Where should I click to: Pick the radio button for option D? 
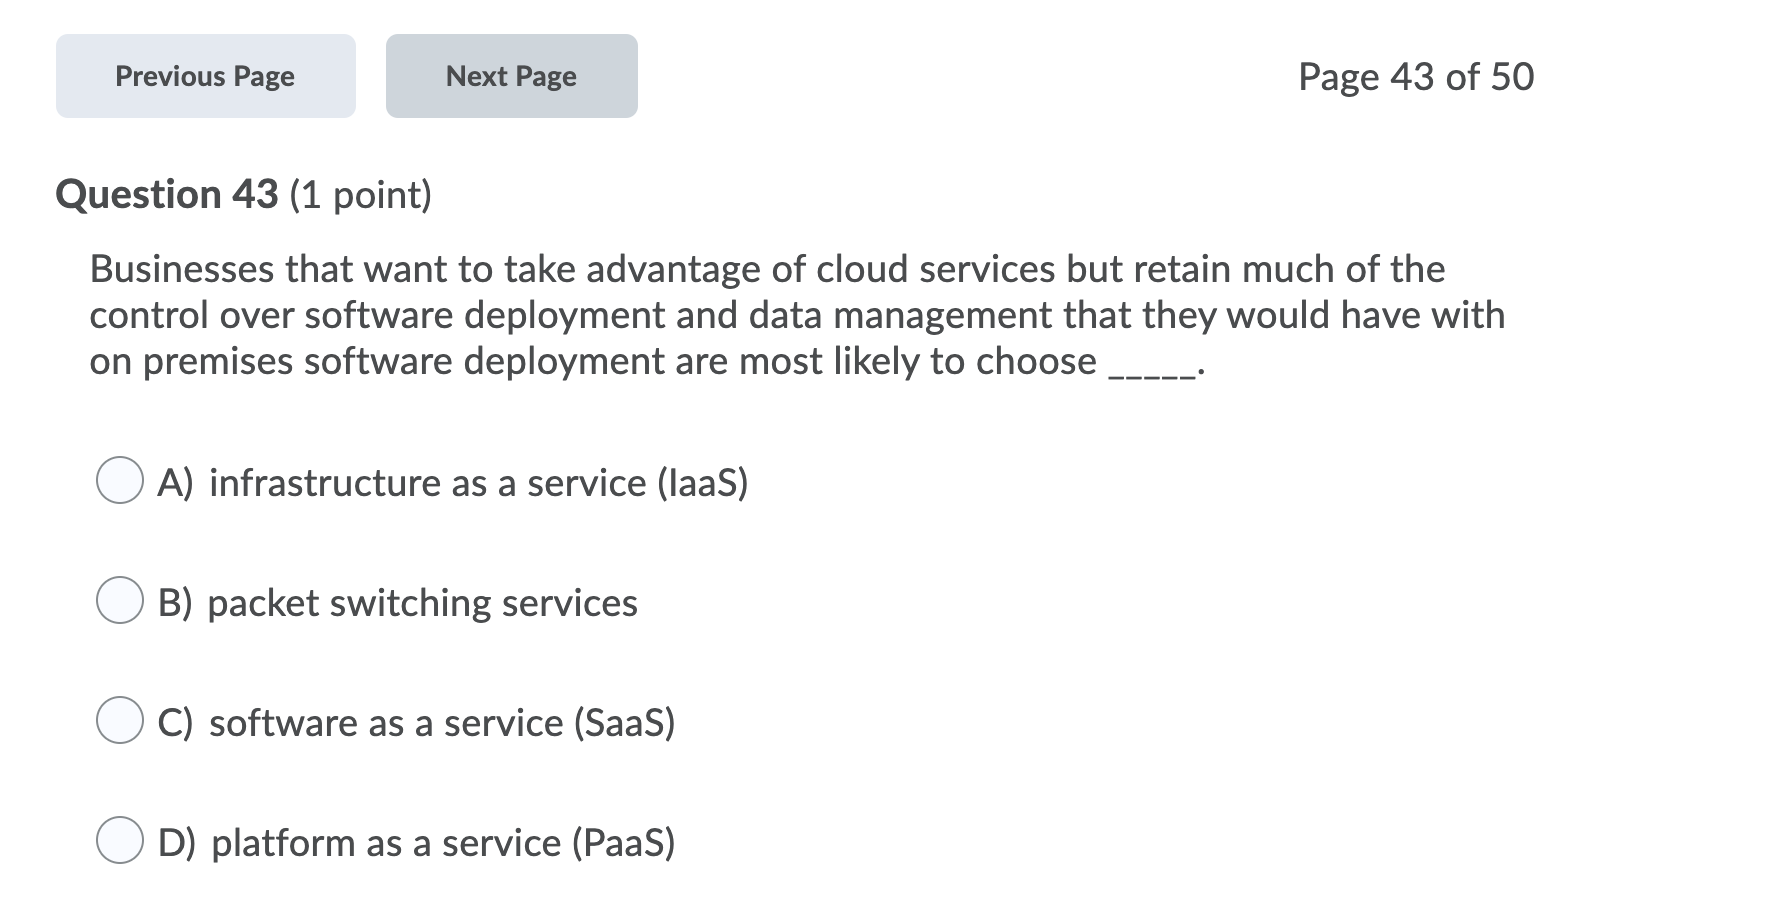click(x=120, y=841)
